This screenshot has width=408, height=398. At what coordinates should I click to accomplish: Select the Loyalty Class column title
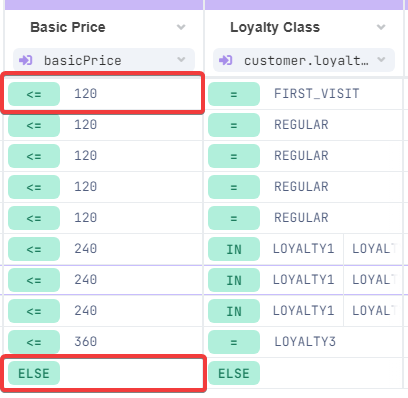click(x=275, y=27)
